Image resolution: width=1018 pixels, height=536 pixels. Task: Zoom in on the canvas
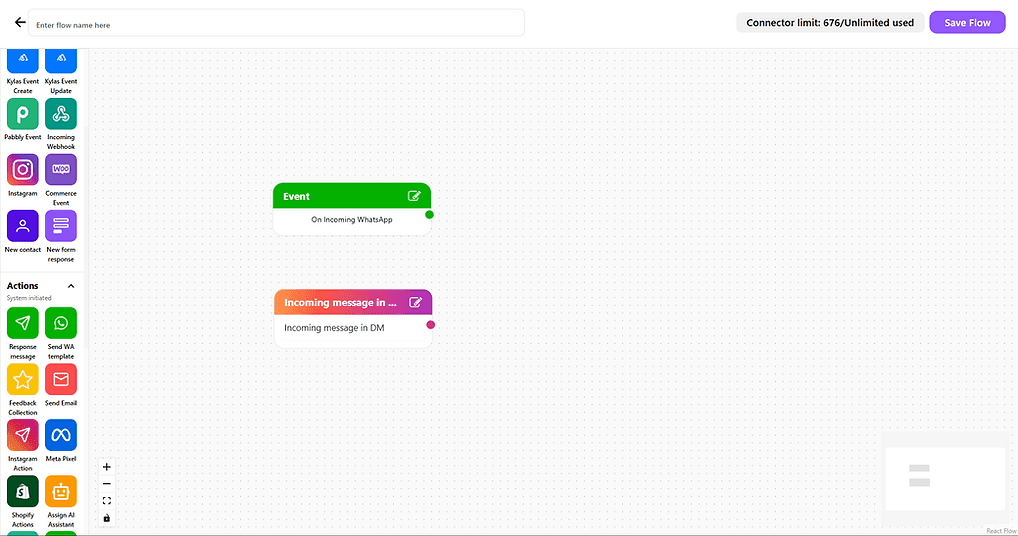[107, 467]
